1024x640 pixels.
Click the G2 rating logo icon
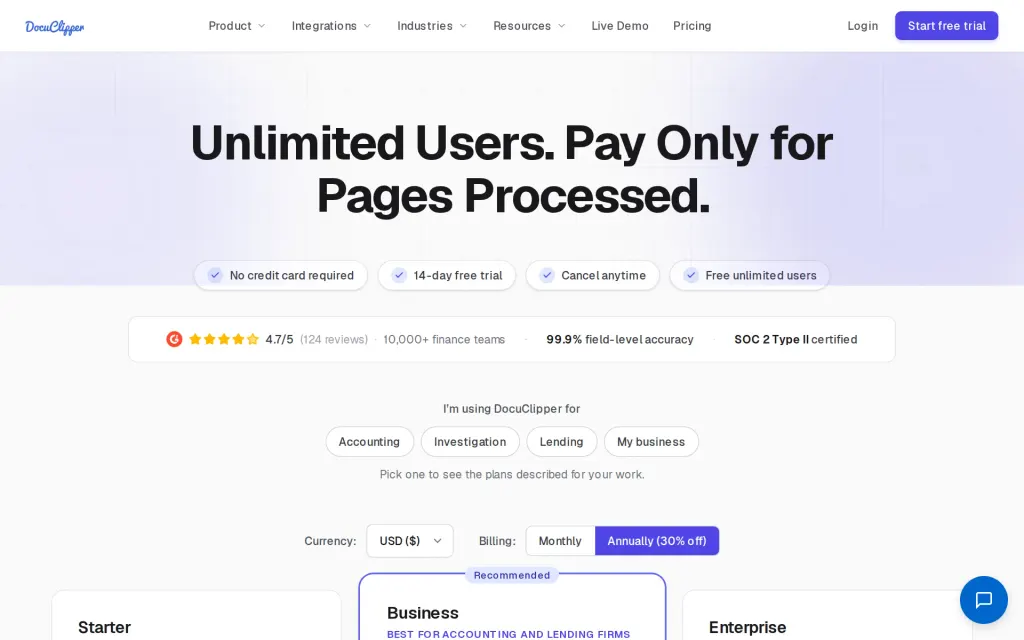click(174, 339)
